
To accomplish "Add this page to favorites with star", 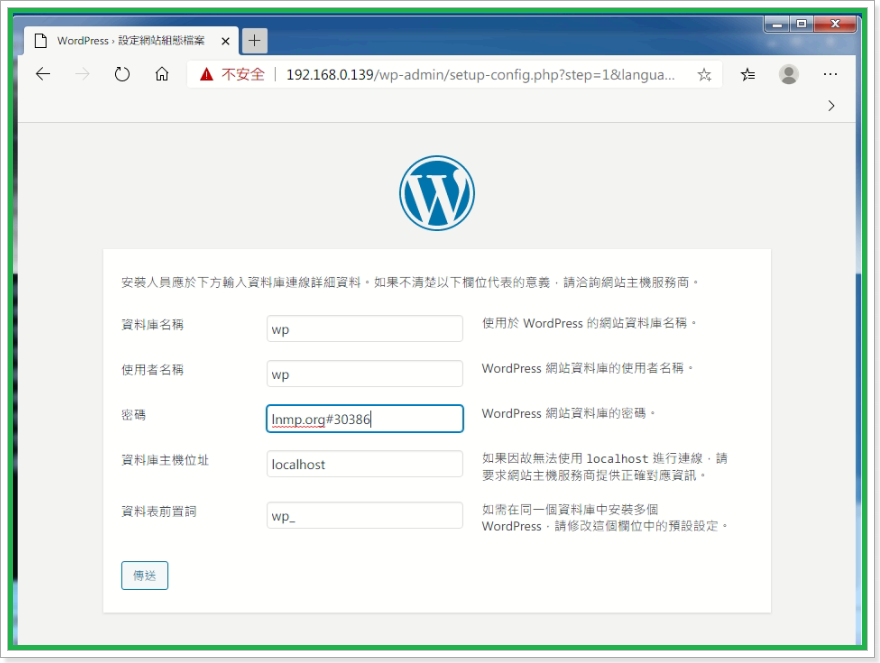I will coord(704,75).
